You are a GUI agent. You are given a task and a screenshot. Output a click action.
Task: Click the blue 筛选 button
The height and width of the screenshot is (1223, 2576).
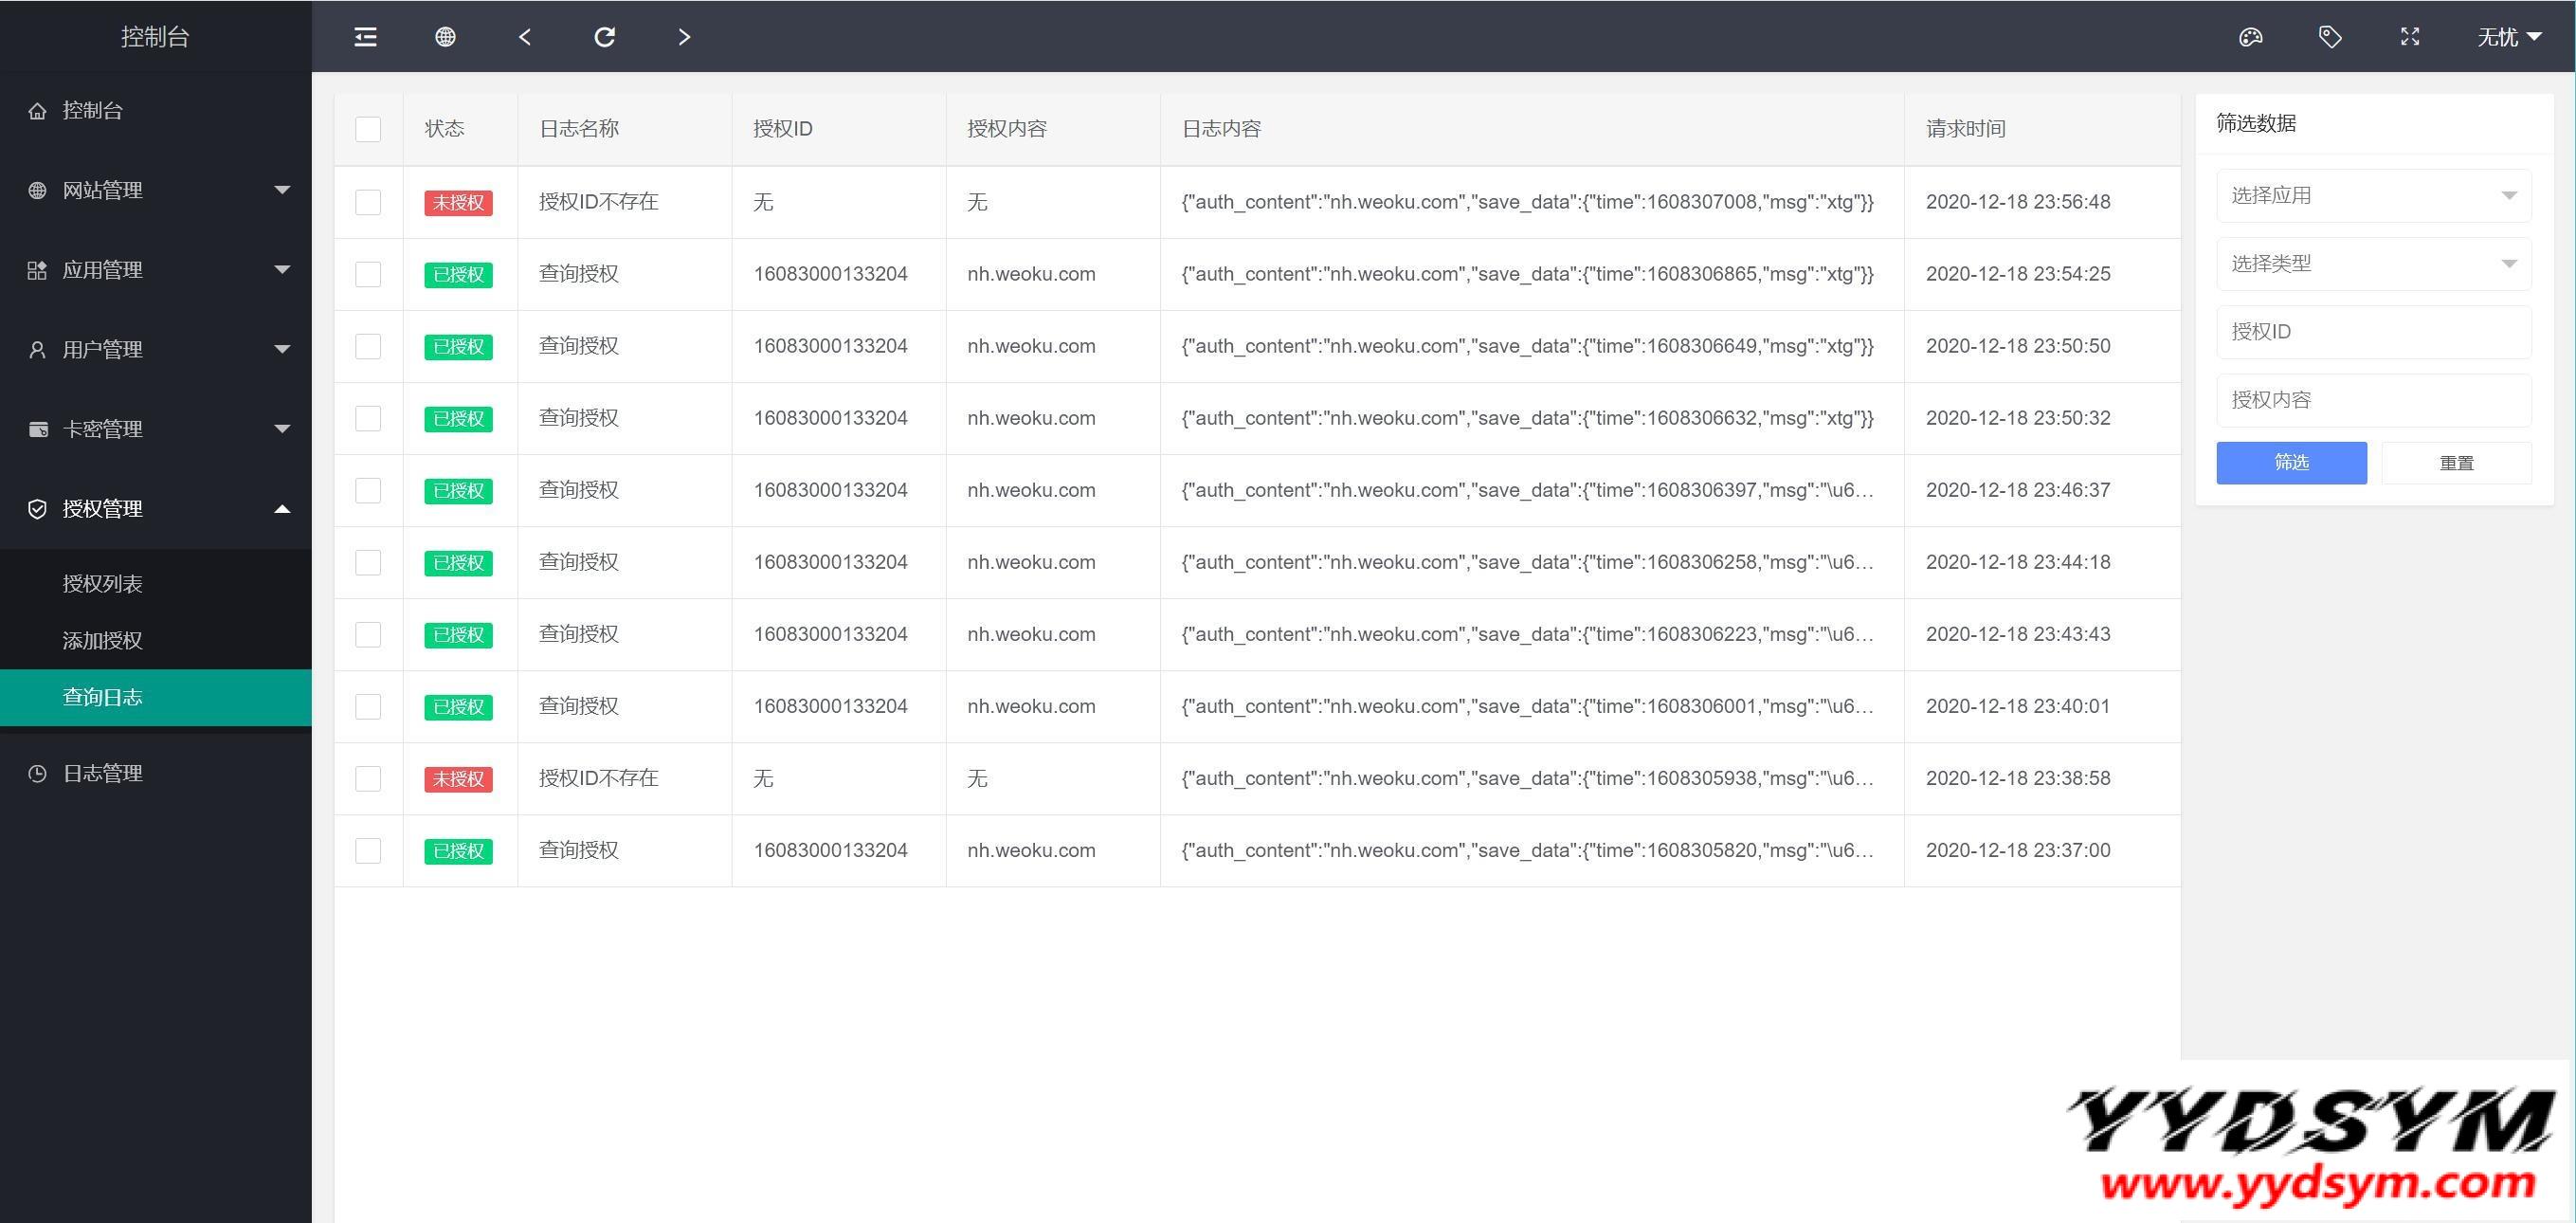pyautogui.click(x=2291, y=463)
